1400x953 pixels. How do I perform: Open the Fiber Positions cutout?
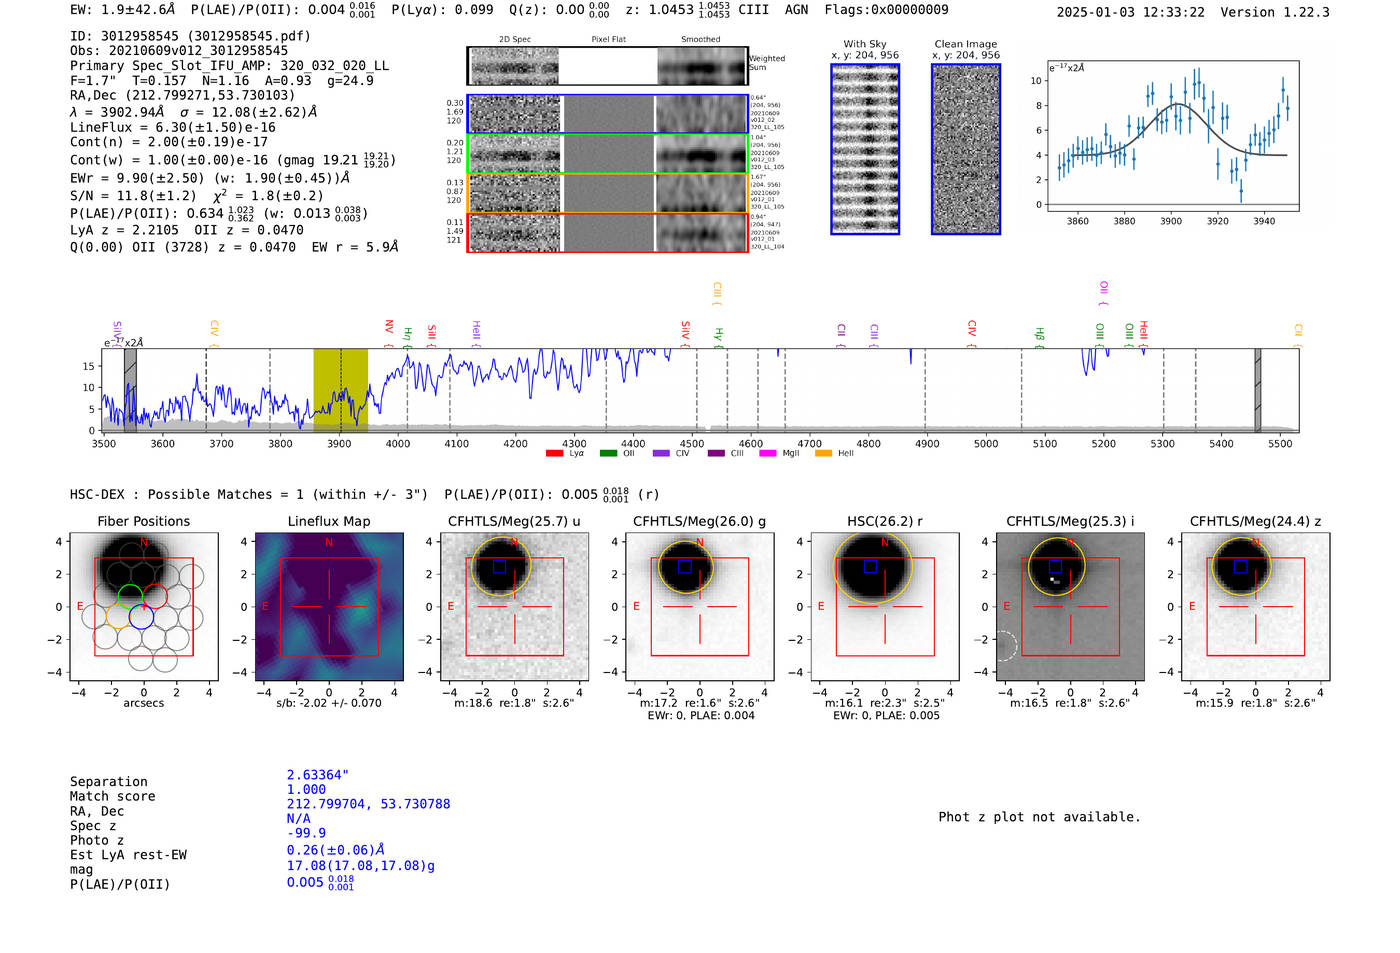coord(144,607)
